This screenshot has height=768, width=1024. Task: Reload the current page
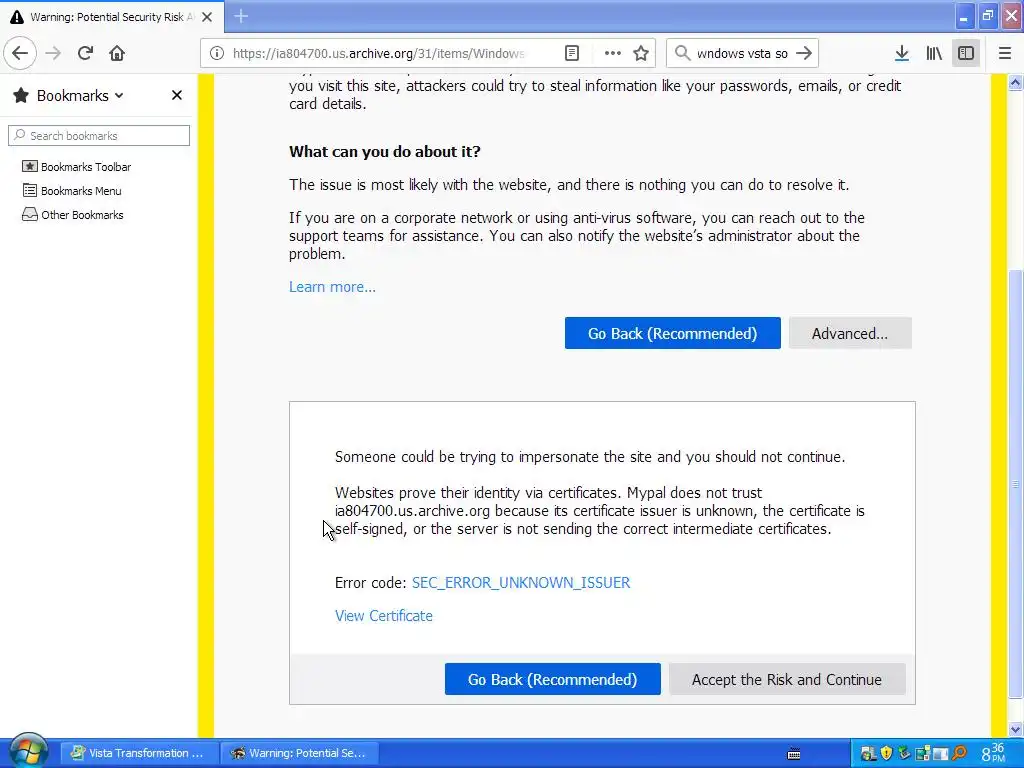85,53
